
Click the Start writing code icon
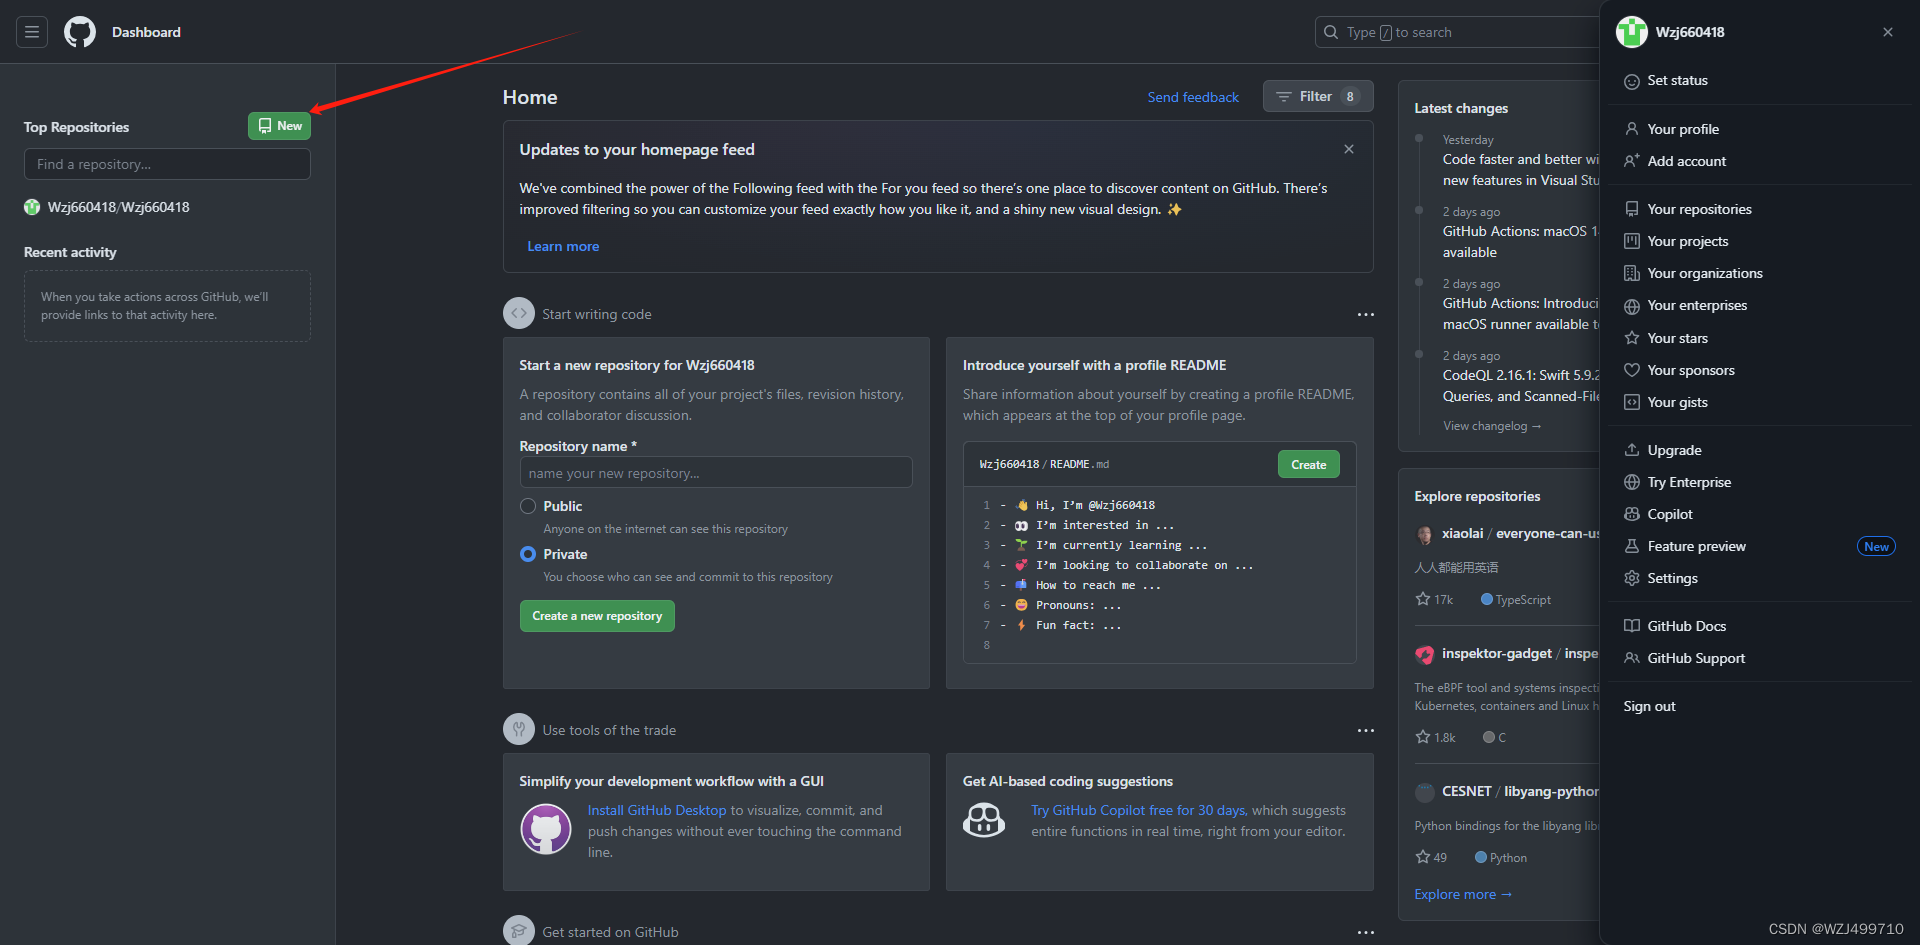pyautogui.click(x=519, y=313)
